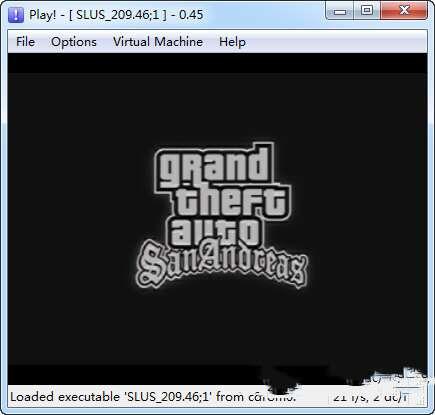Image resolution: width=435 pixels, height=415 pixels.
Task: Open the Help menu
Action: coord(232,42)
